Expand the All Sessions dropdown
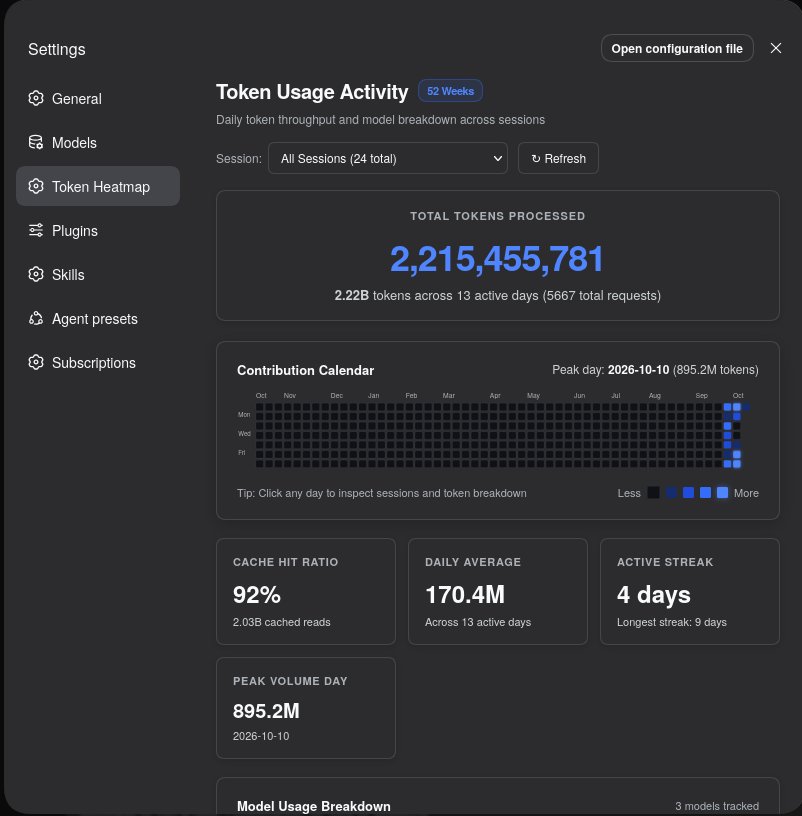Screen dimensions: 802x816 point(388,158)
